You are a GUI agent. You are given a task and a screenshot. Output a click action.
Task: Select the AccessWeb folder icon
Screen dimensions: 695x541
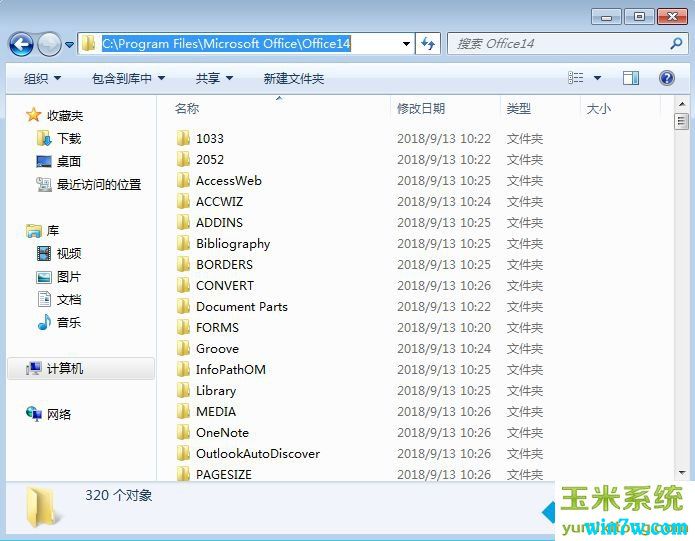click(183, 180)
